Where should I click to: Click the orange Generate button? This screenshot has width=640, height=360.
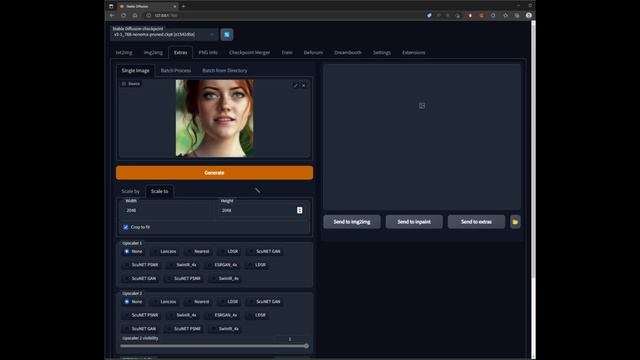(x=214, y=173)
